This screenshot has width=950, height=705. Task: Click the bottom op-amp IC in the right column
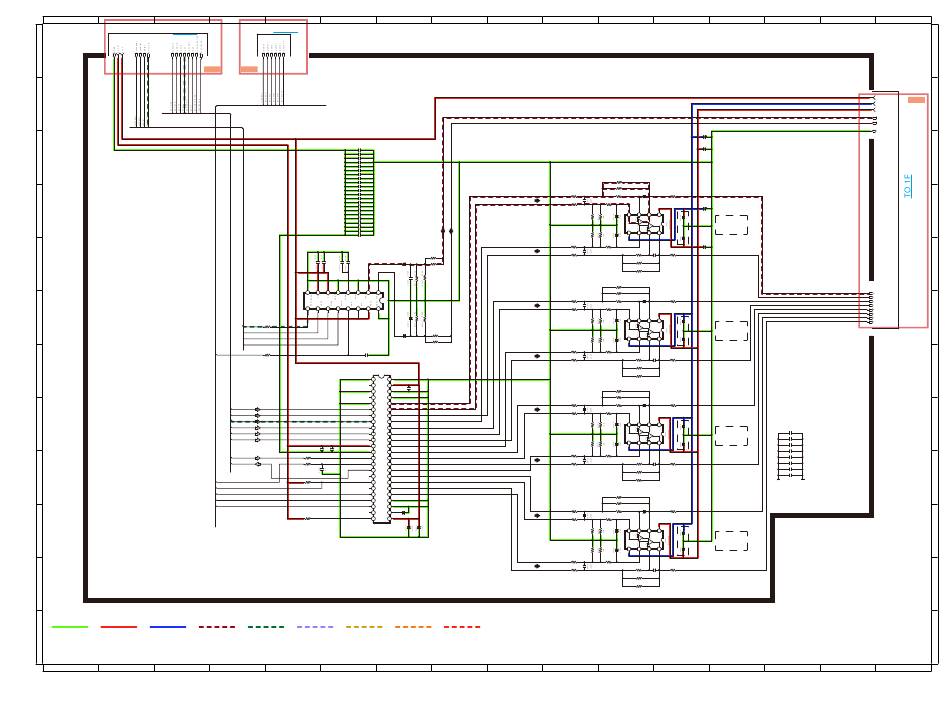point(644,540)
